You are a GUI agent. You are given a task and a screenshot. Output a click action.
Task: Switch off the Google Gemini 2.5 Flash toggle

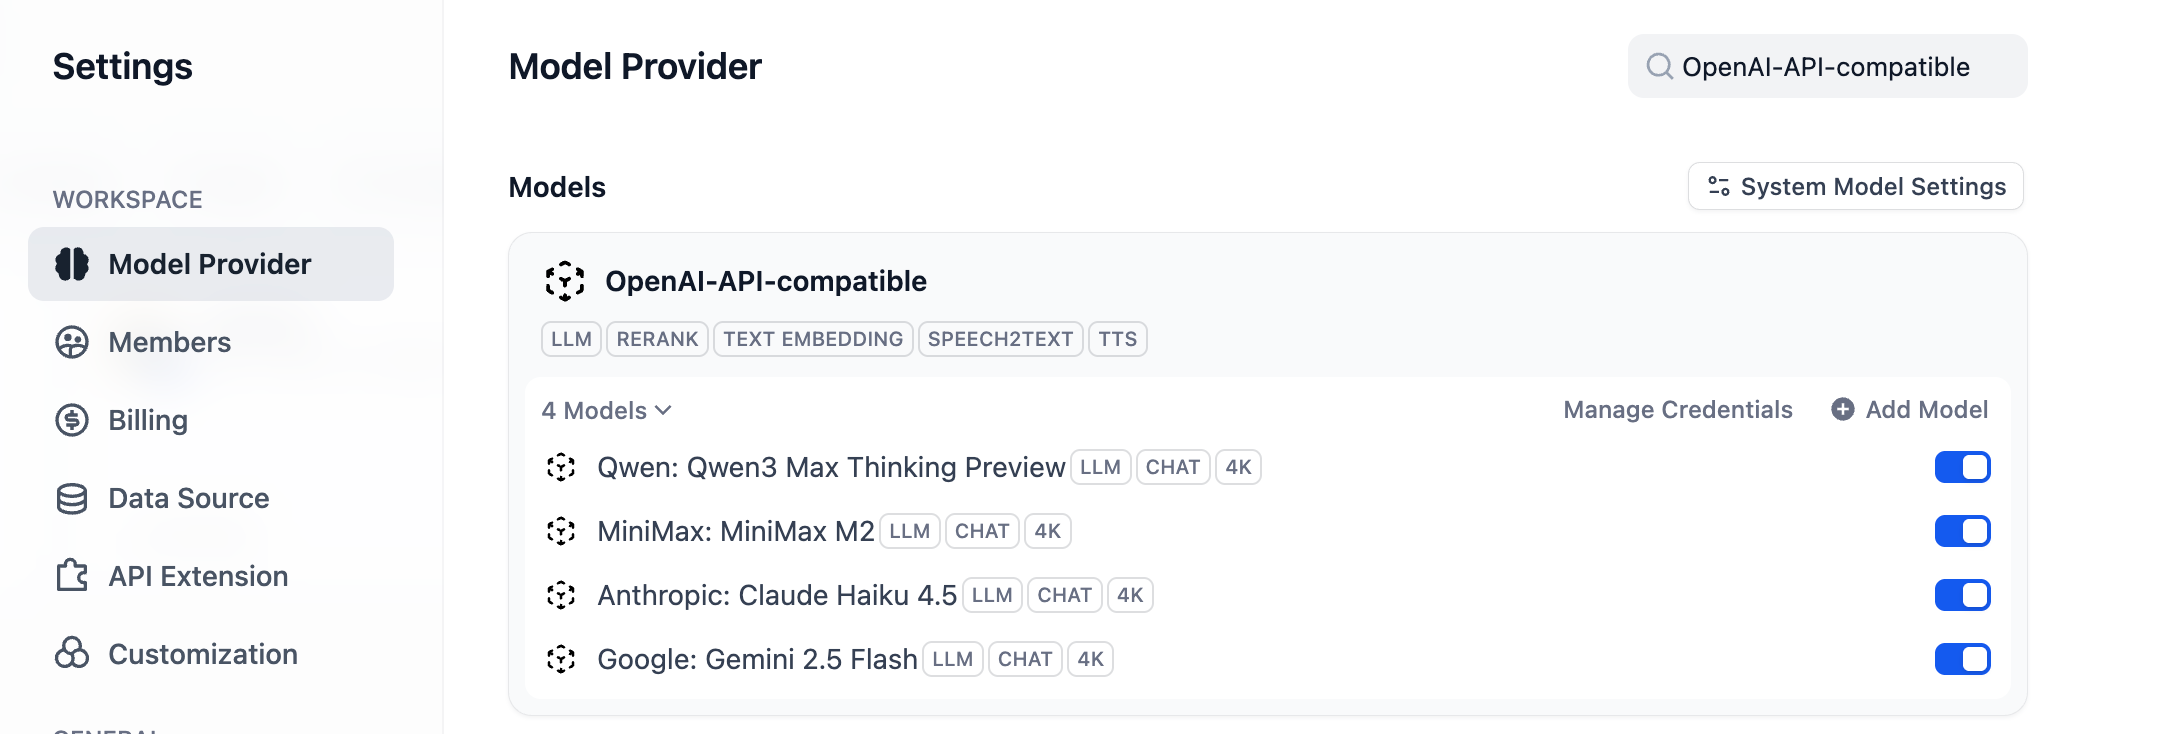click(x=1962, y=659)
